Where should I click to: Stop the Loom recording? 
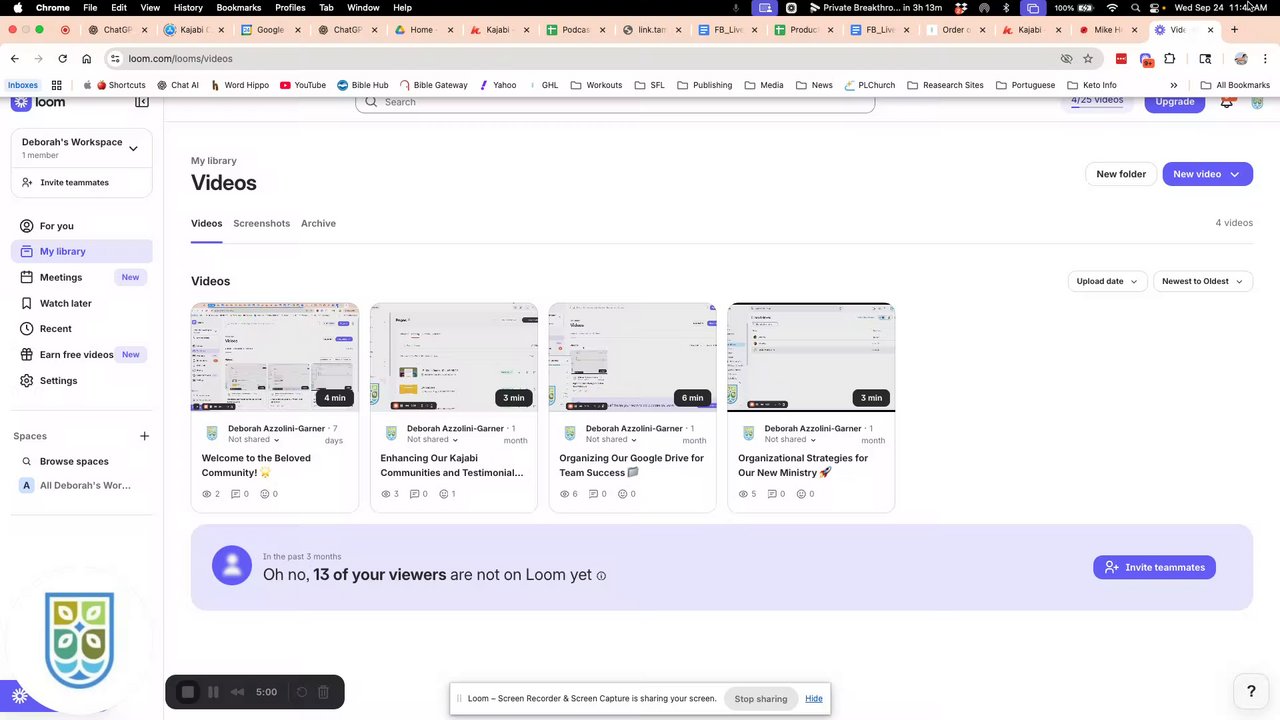coord(187,692)
